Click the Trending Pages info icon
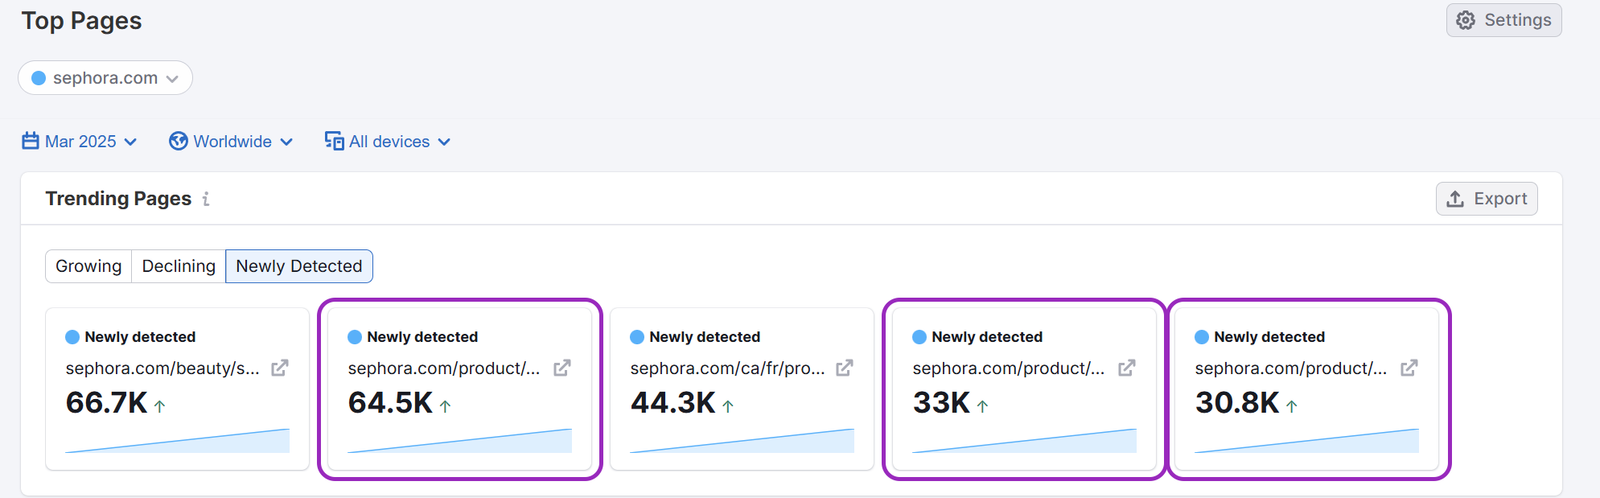Screen dimensions: 1600x498 tap(206, 199)
